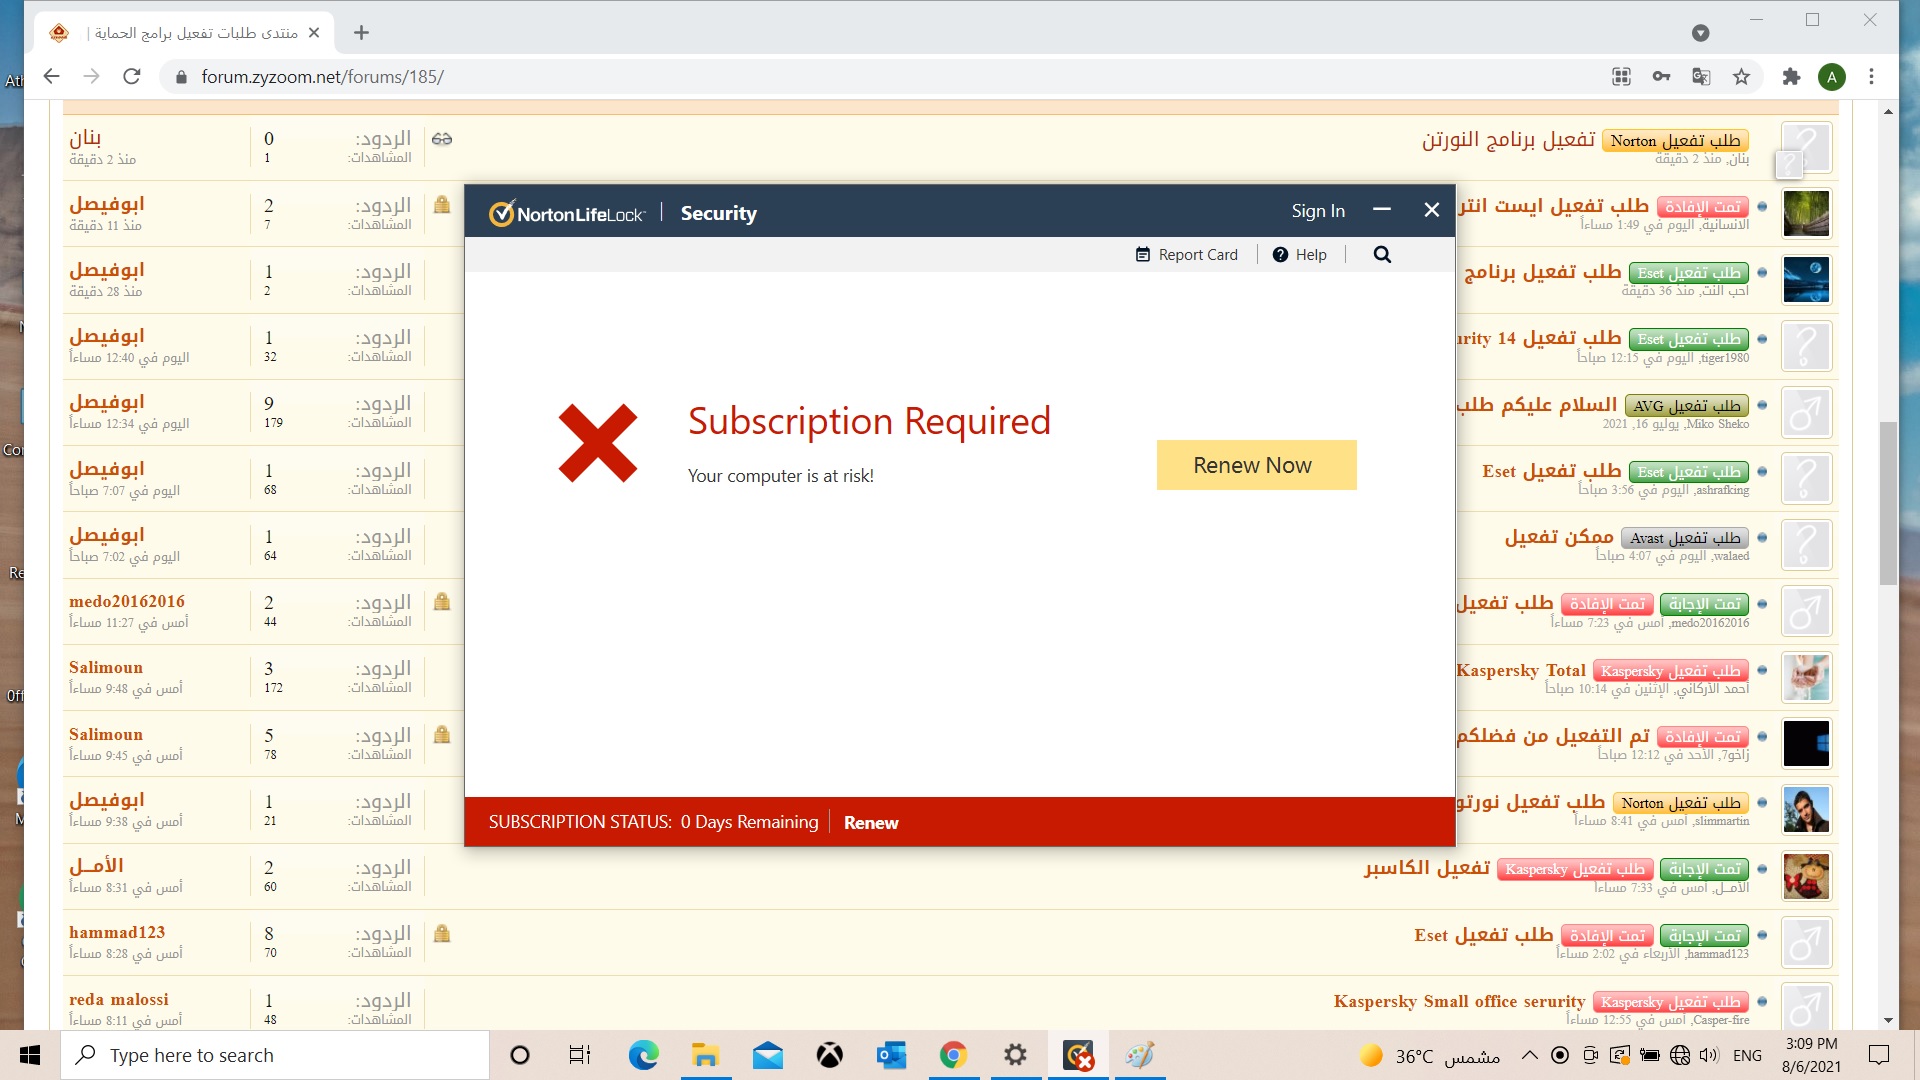Click the avatar thumbnail of slimmartin thread
This screenshot has height=1080, width=1920.
click(x=1806, y=810)
